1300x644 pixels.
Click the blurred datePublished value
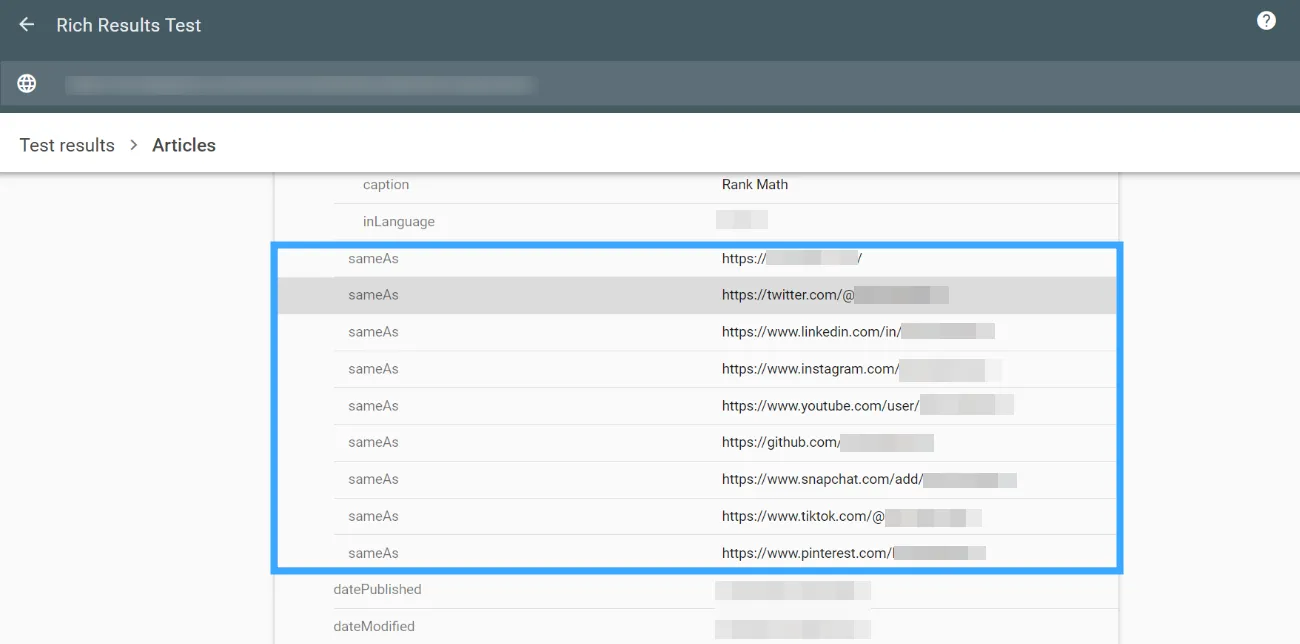pos(793,590)
